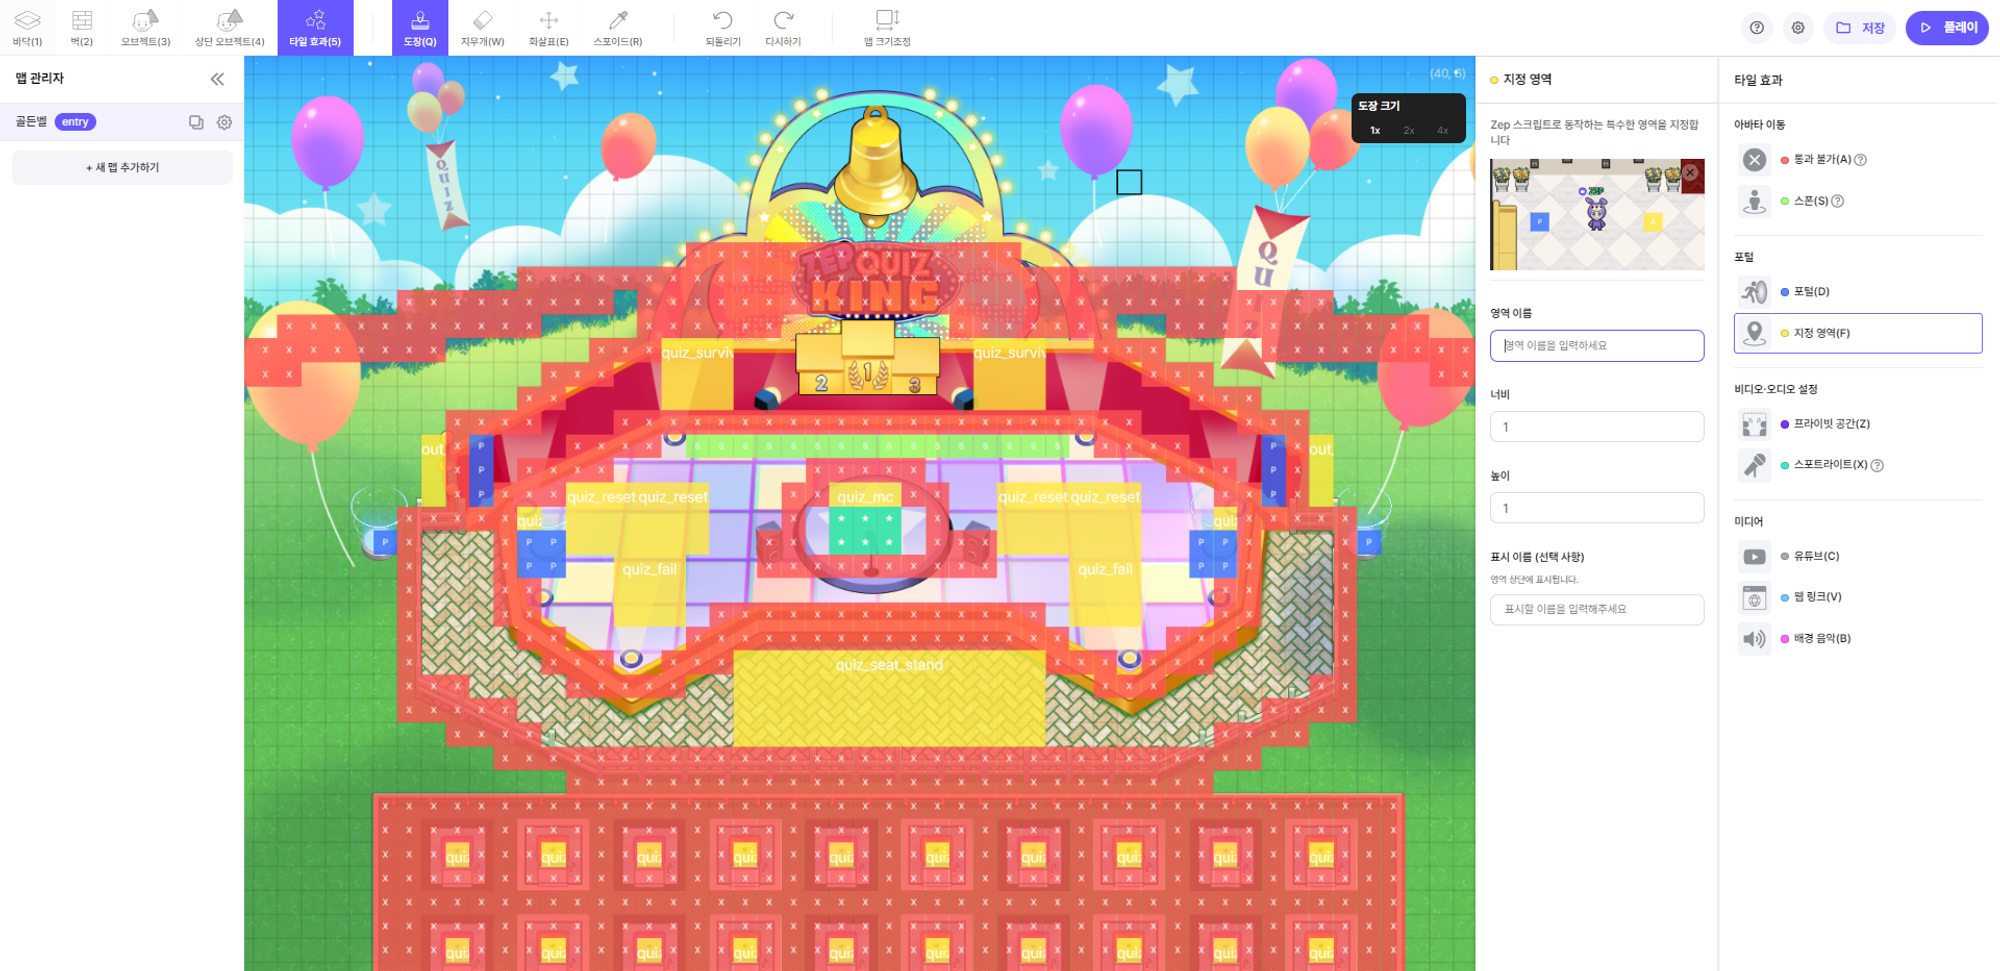Duplicate the 골든벨 map with copy icon
This screenshot has width=2000, height=971.
(196, 122)
